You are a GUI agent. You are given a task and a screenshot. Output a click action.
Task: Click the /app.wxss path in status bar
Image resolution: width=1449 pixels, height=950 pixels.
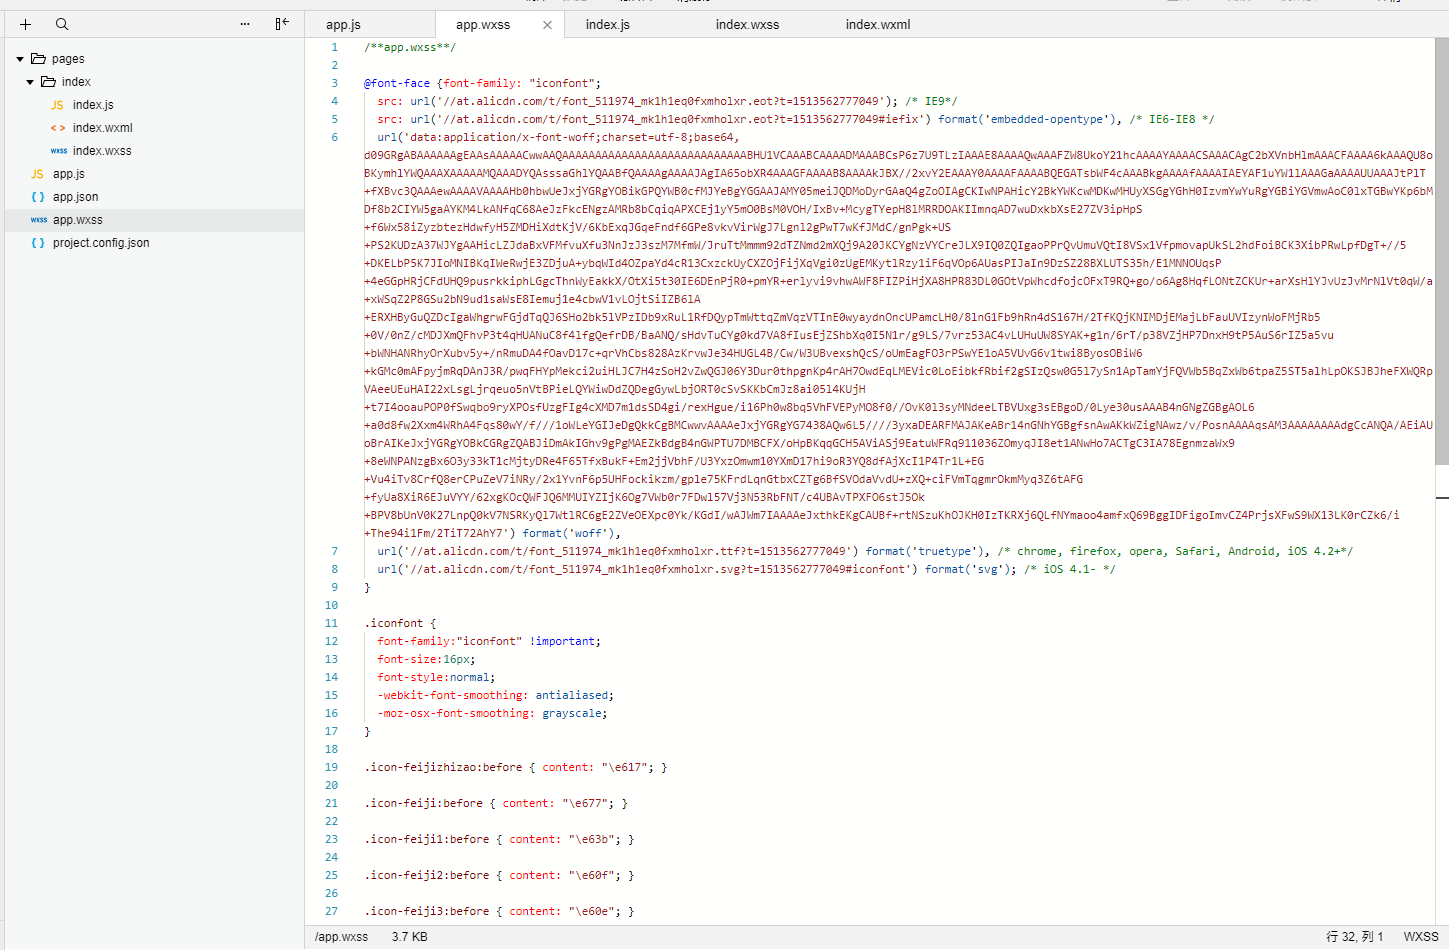[x=341, y=937]
